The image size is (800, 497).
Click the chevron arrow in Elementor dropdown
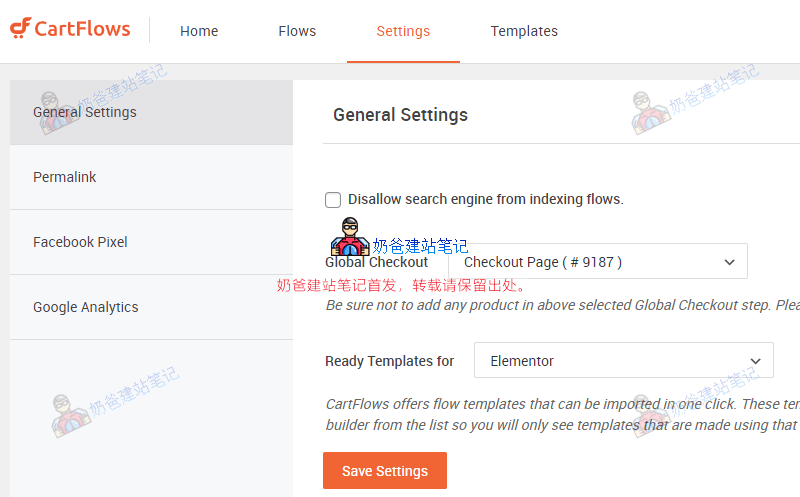tap(755, 361)
